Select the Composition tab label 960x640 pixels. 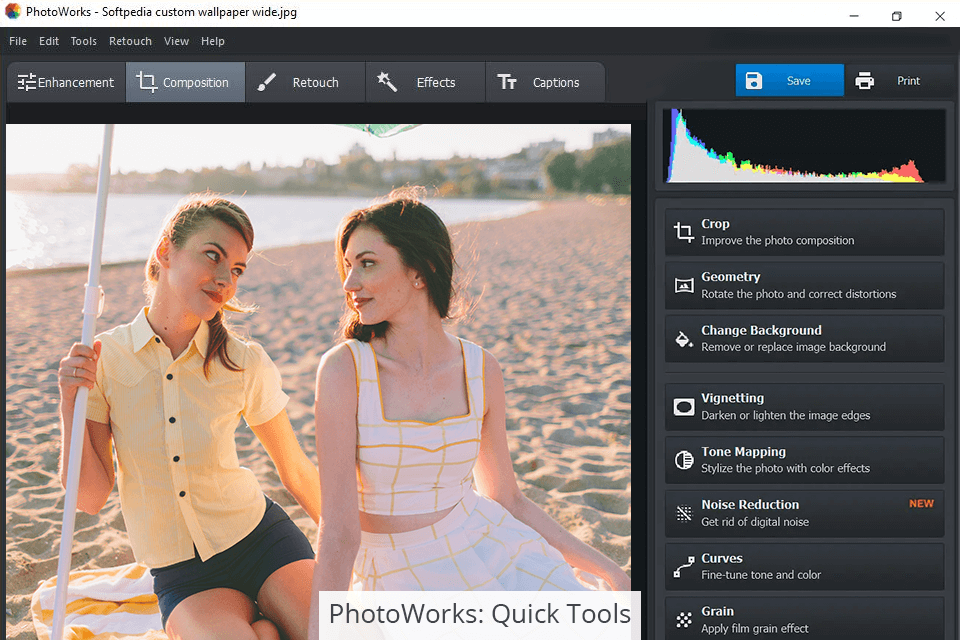pos(195,83)
